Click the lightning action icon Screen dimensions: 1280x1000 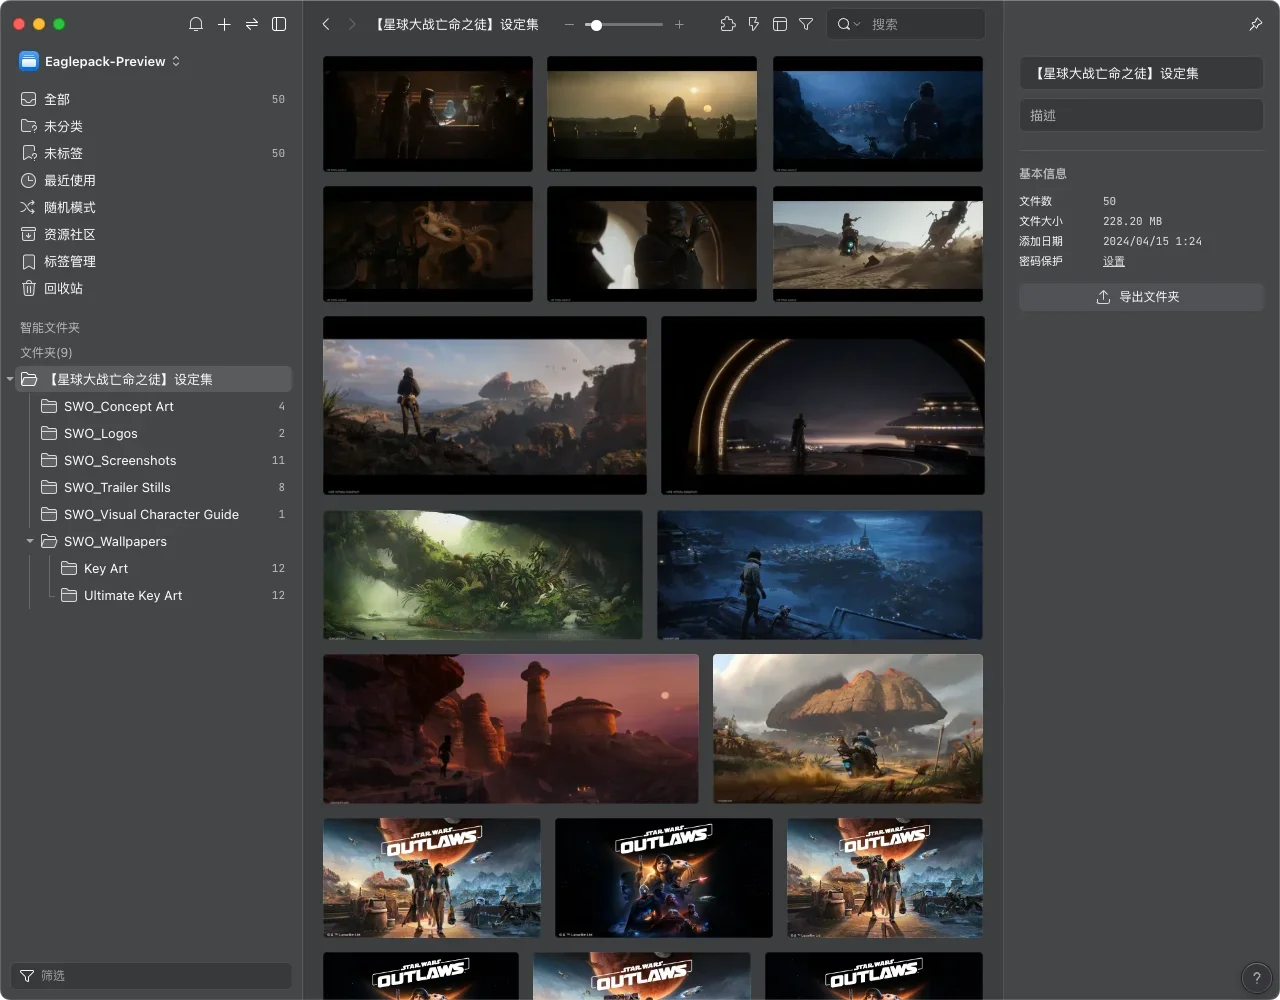pyautogui.click(x=754, y=24)
